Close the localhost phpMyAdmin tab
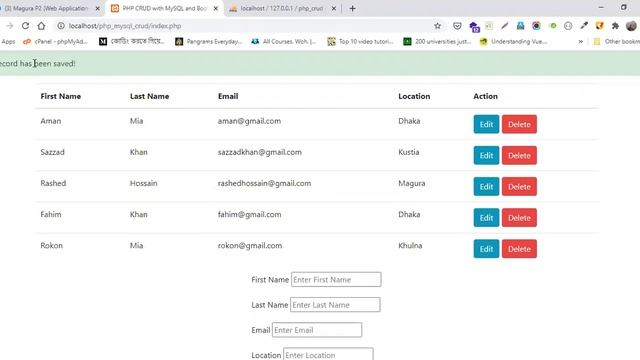640x360 pixels. (334, 8)
